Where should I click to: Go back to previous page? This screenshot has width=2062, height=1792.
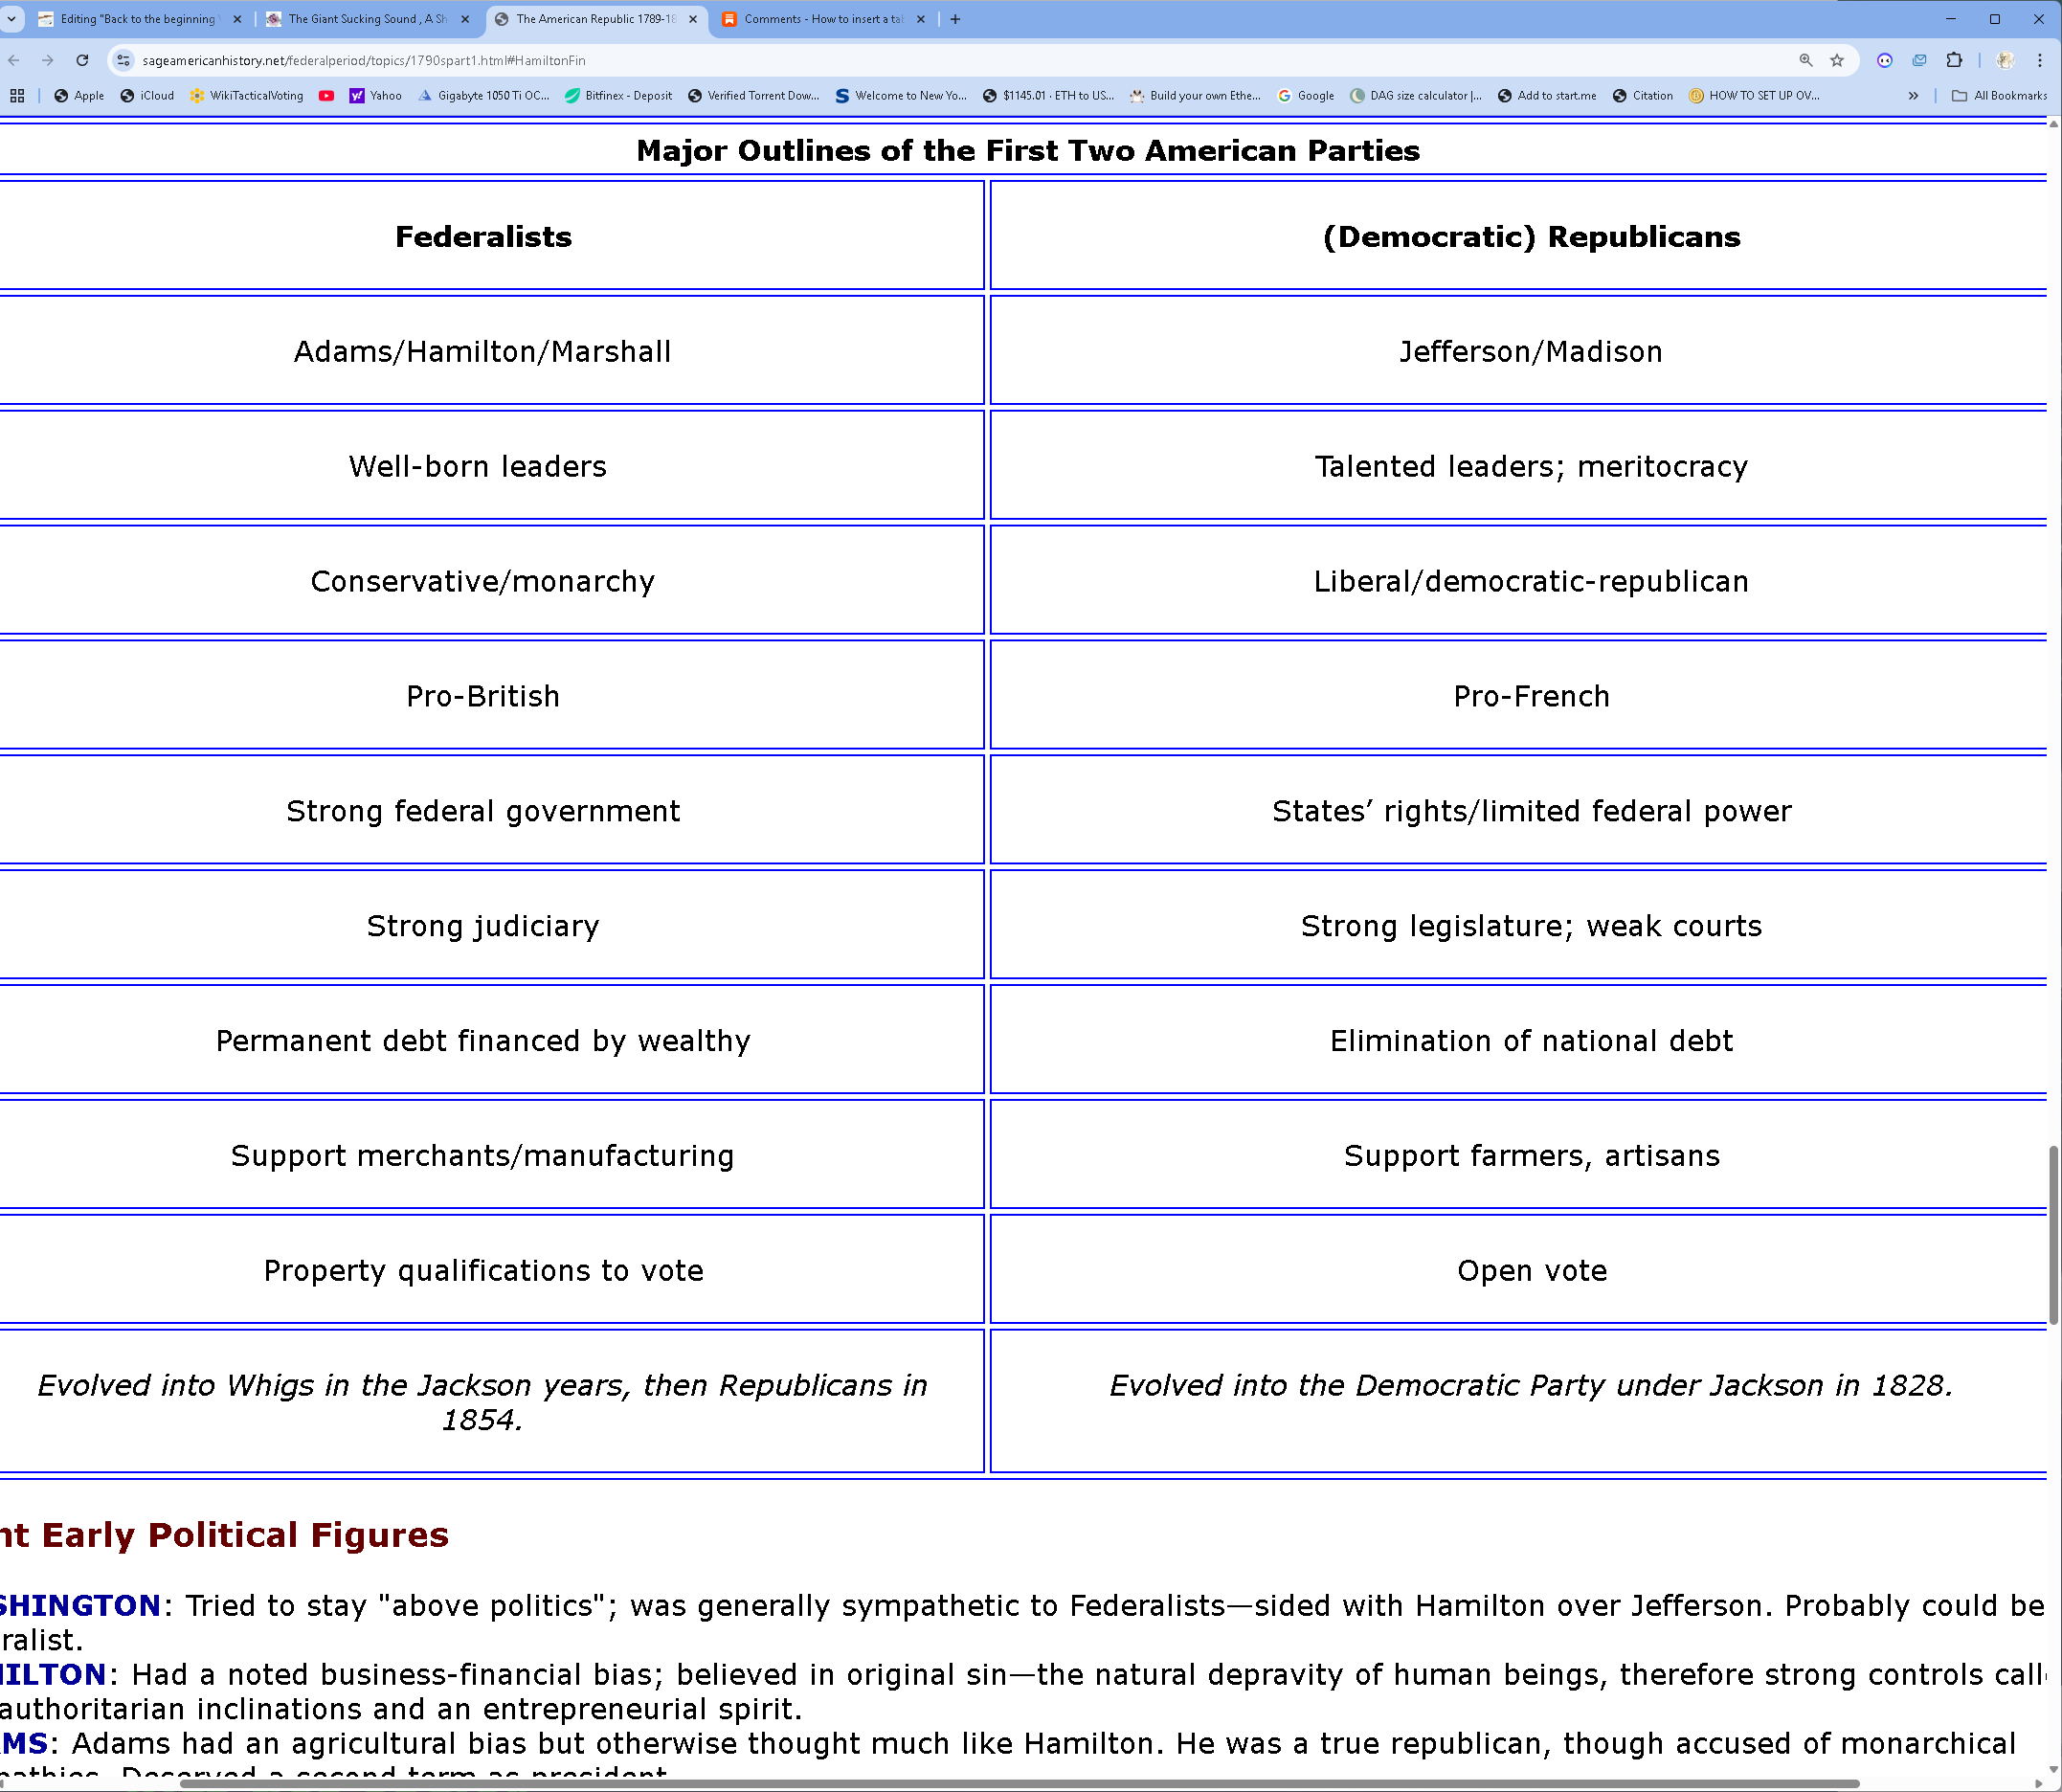coord(14,60)
